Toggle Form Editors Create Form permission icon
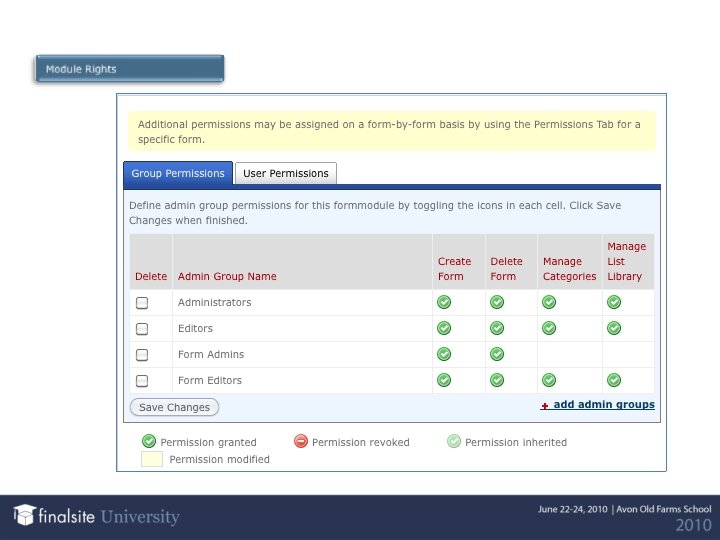This screenshot has height=540, width=720. click(x=444, y=380)
